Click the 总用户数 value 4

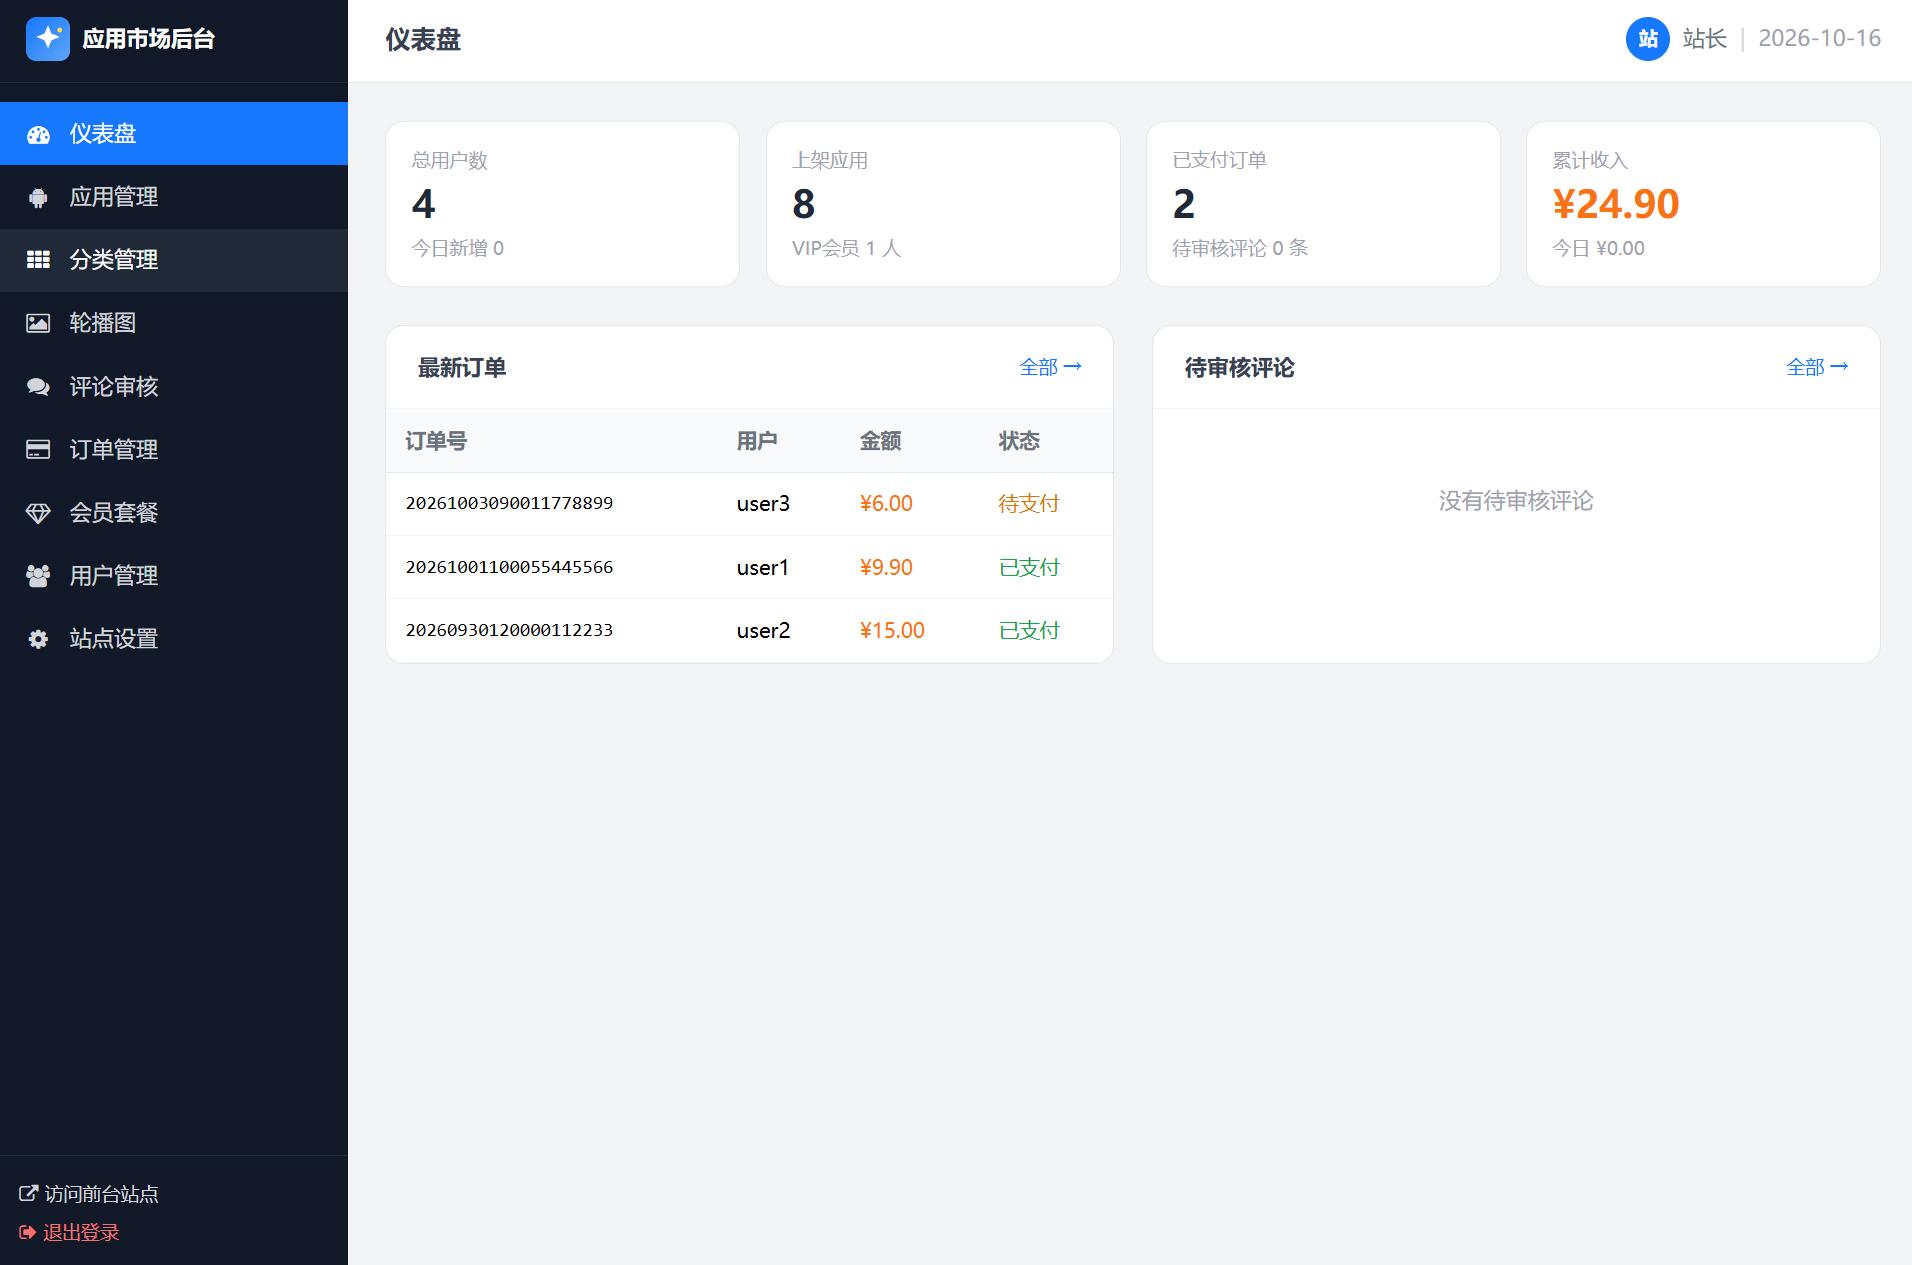click(x=423, y=204)
